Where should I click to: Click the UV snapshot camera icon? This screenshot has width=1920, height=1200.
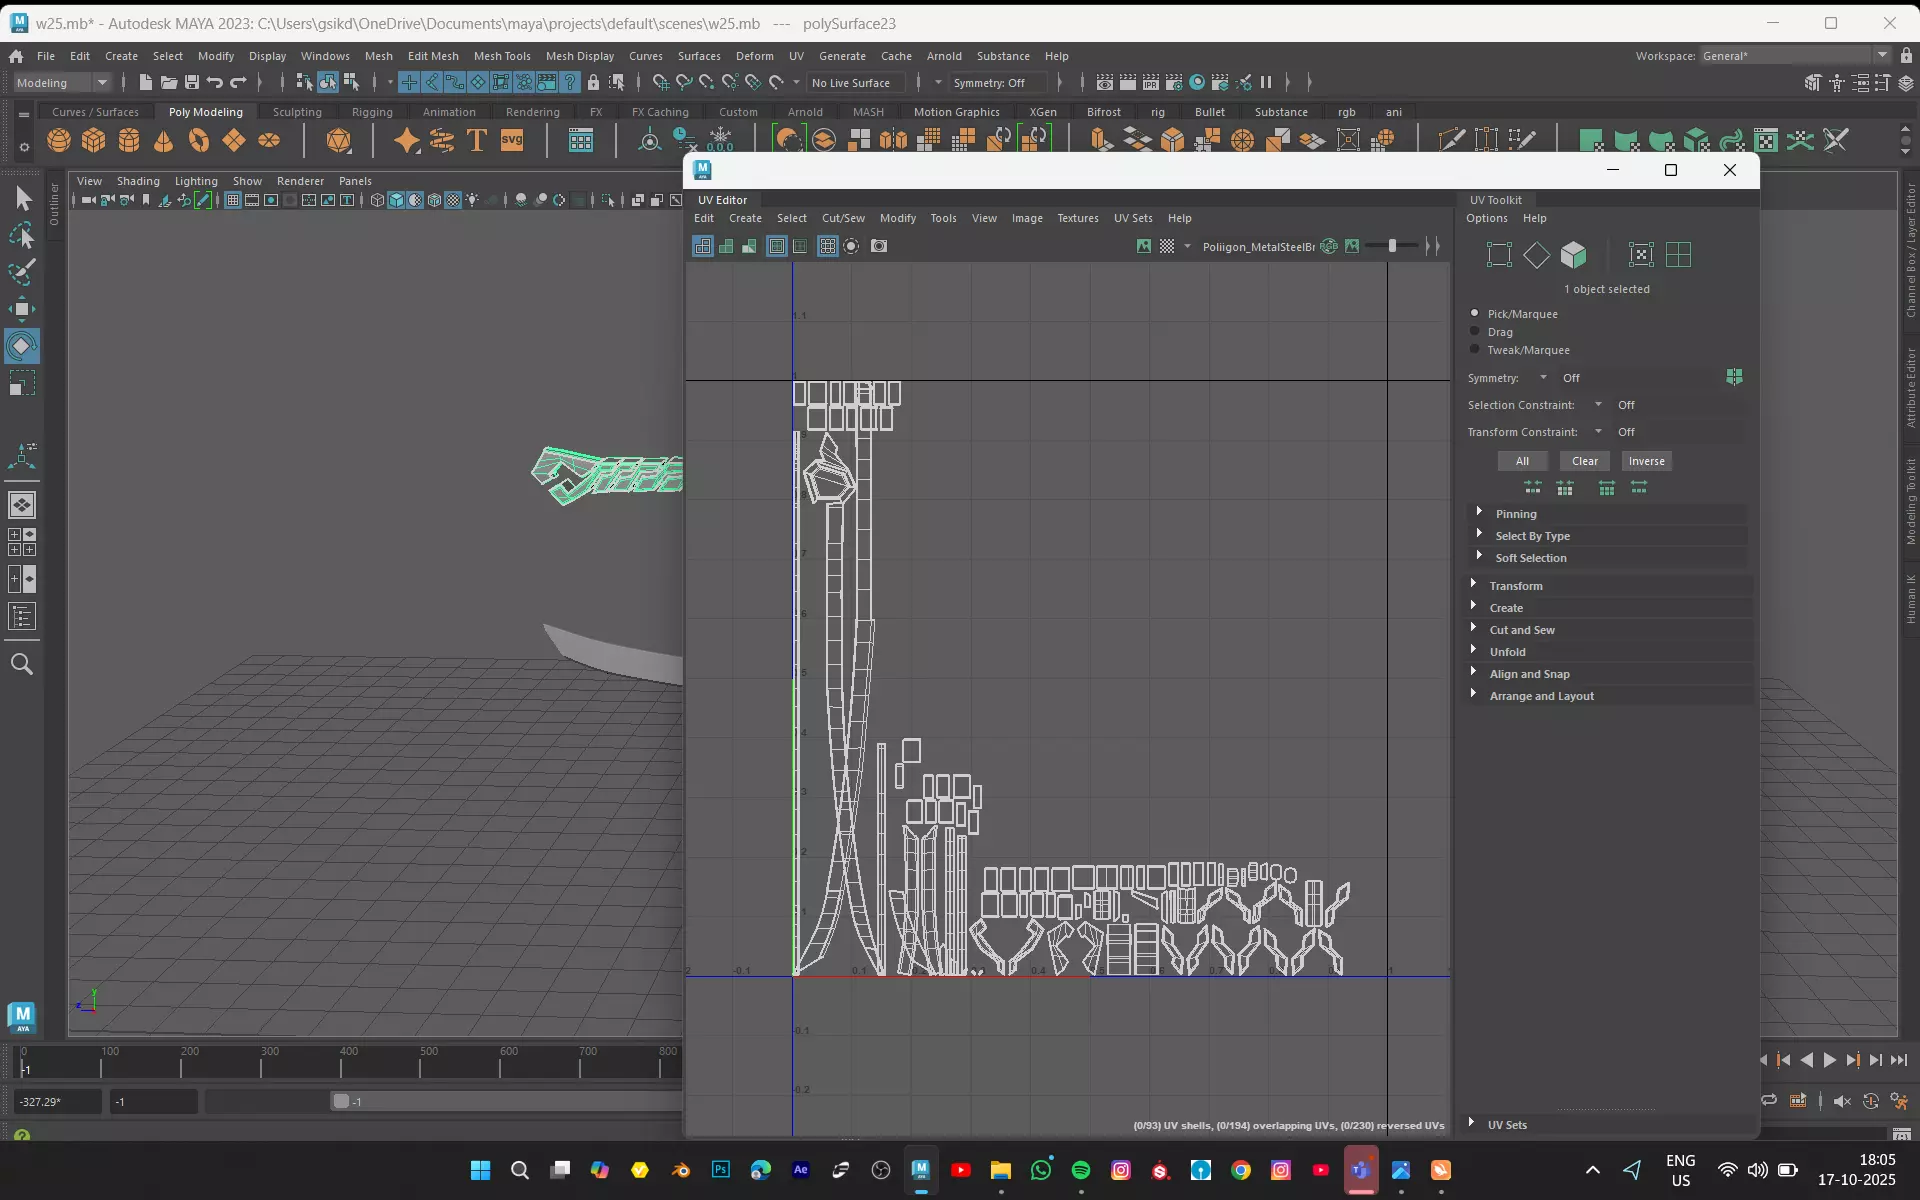tap(879, 246)
